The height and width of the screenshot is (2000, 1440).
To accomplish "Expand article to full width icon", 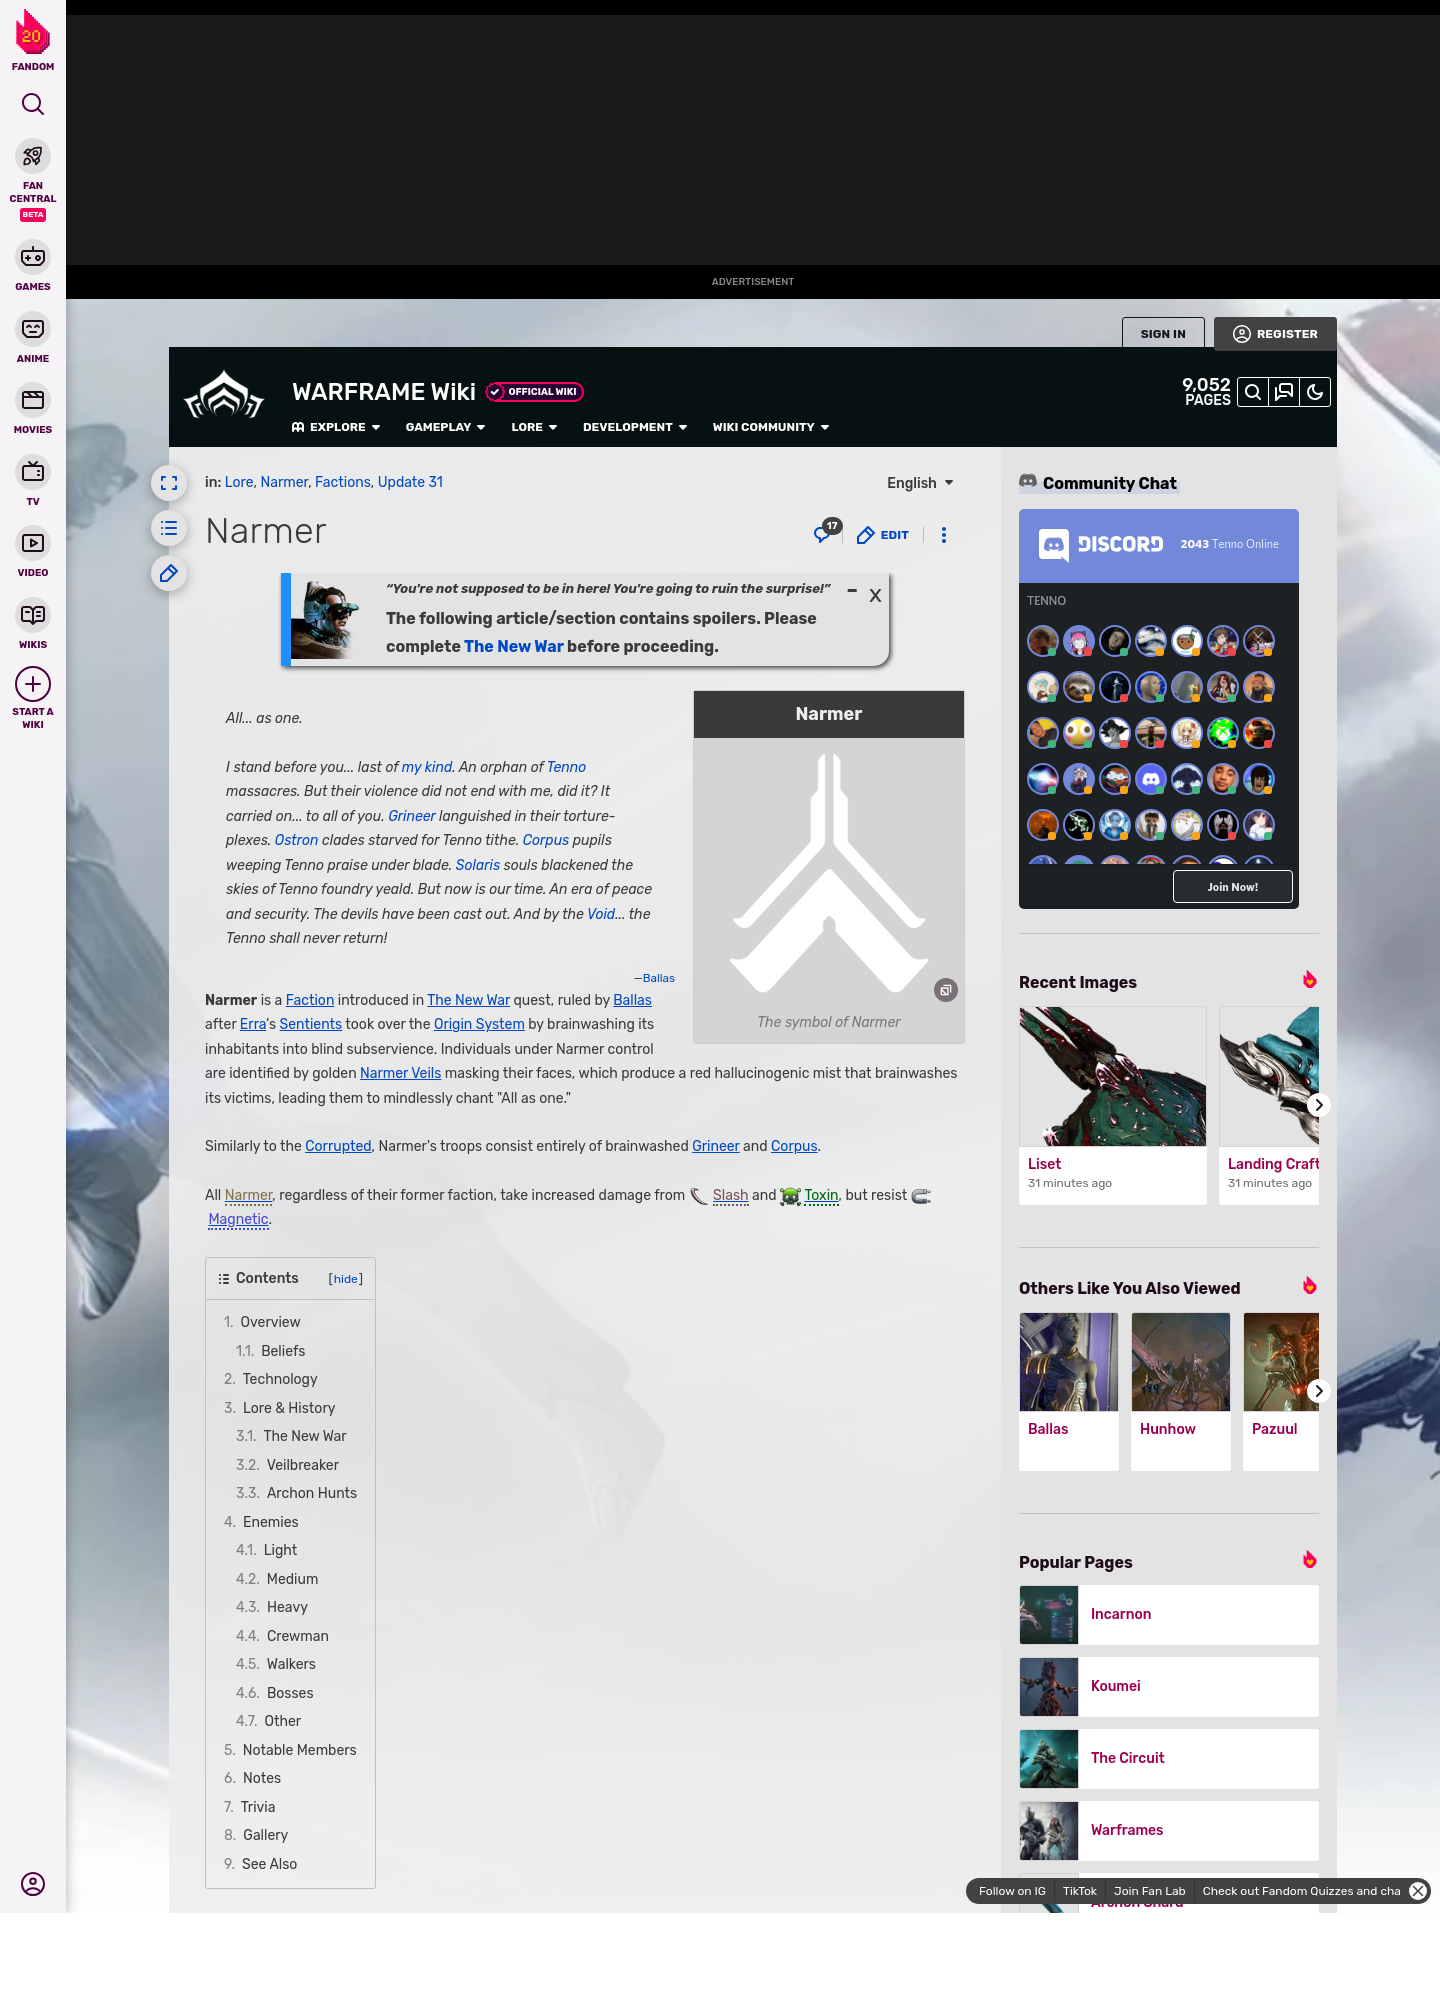I will point(169,483).
